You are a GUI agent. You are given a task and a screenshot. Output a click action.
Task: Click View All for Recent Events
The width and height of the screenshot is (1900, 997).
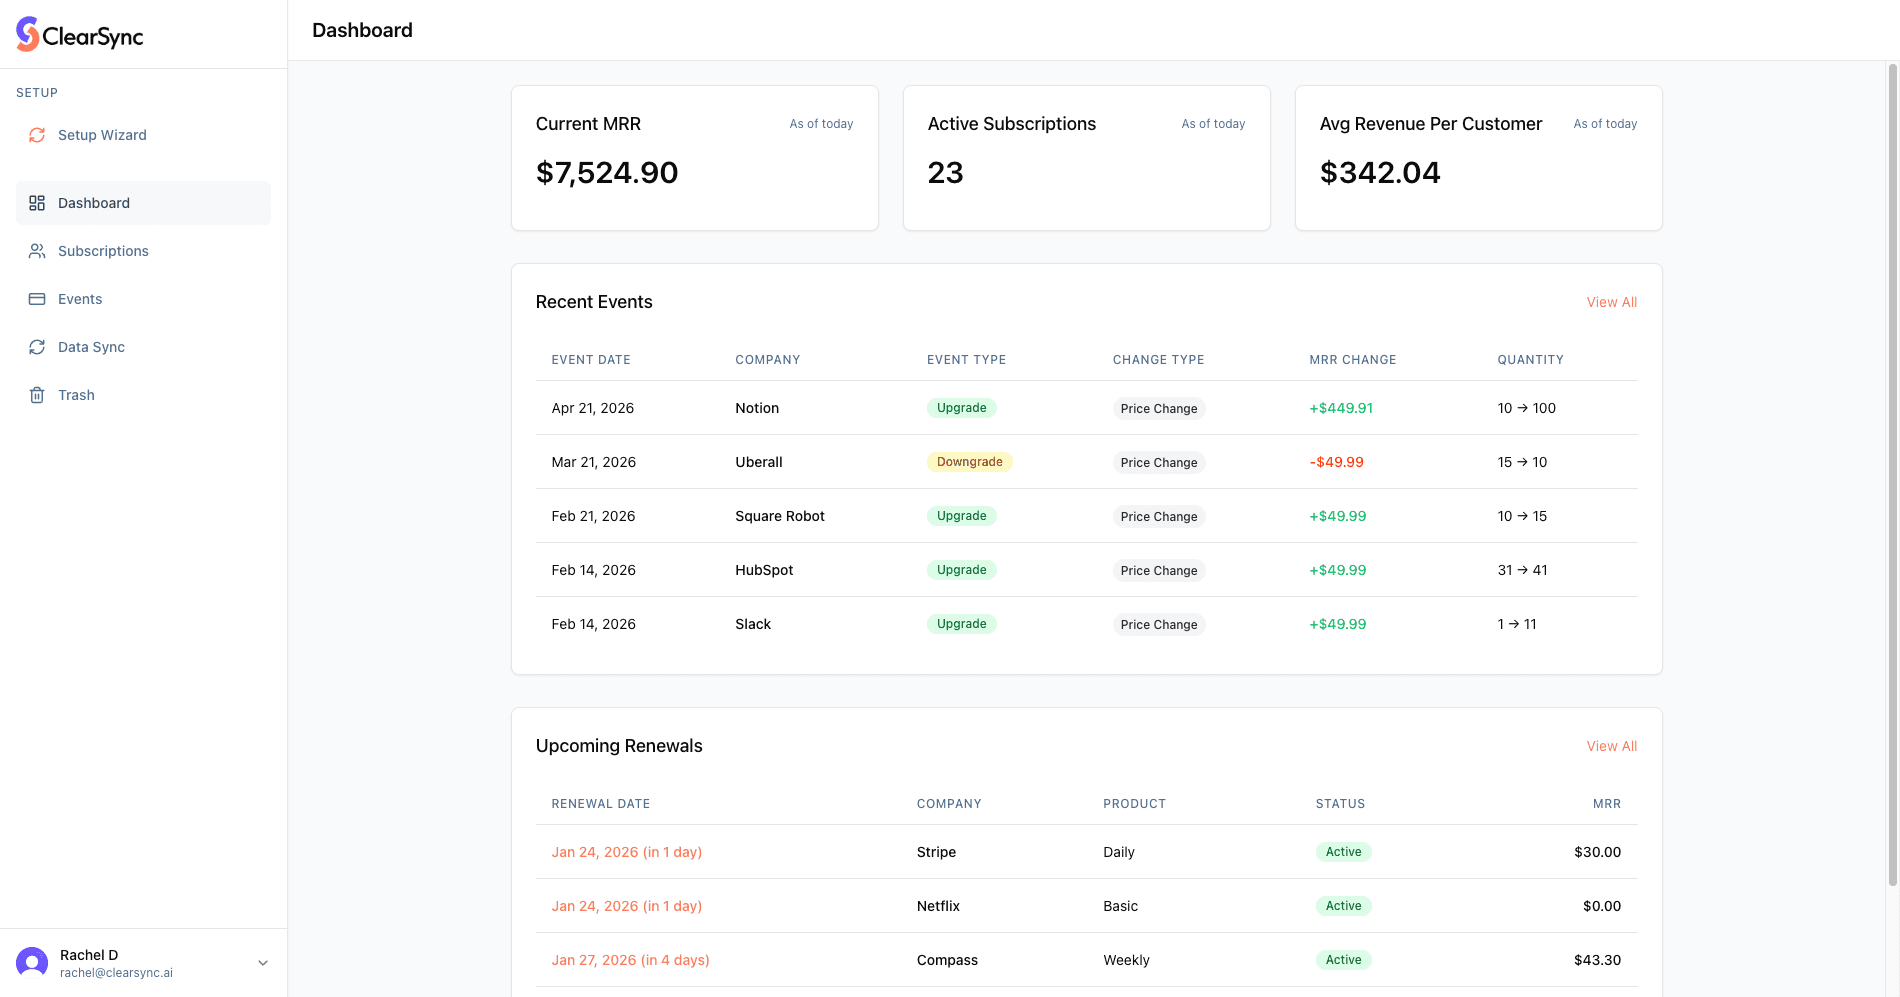click(1611, 301)
